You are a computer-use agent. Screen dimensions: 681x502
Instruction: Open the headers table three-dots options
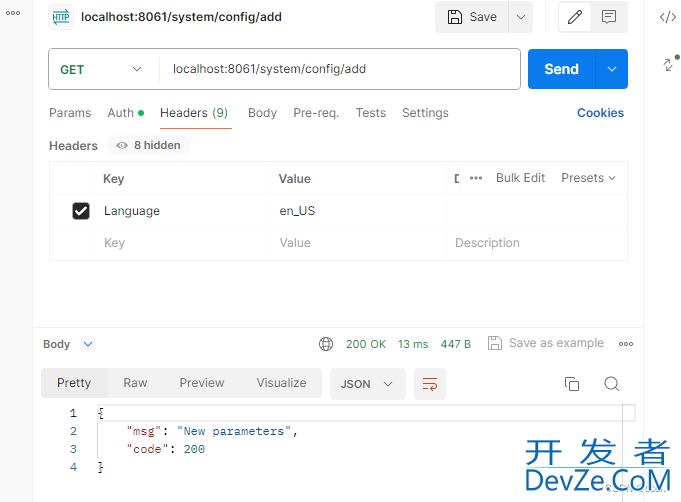[x=476, y=178]
